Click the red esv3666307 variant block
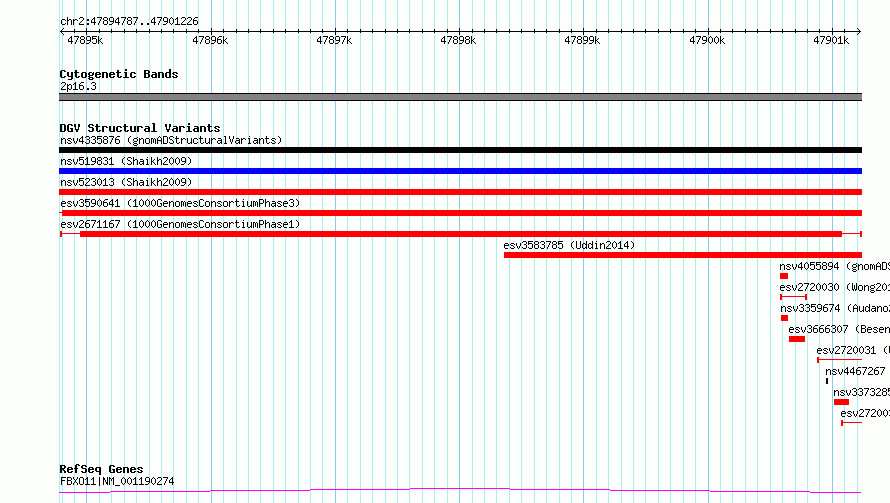The image size is (890, 503). click(x=797, y=339)
